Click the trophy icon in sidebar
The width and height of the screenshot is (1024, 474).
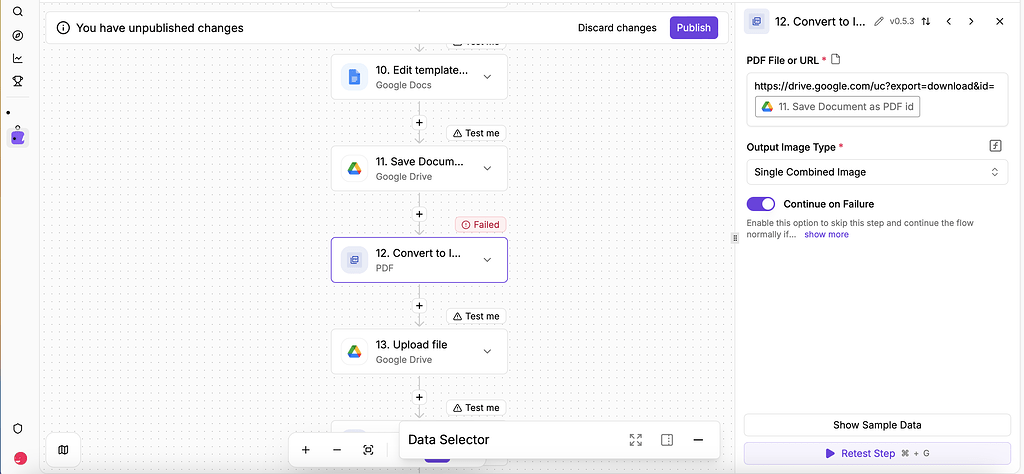click(18, 81)
